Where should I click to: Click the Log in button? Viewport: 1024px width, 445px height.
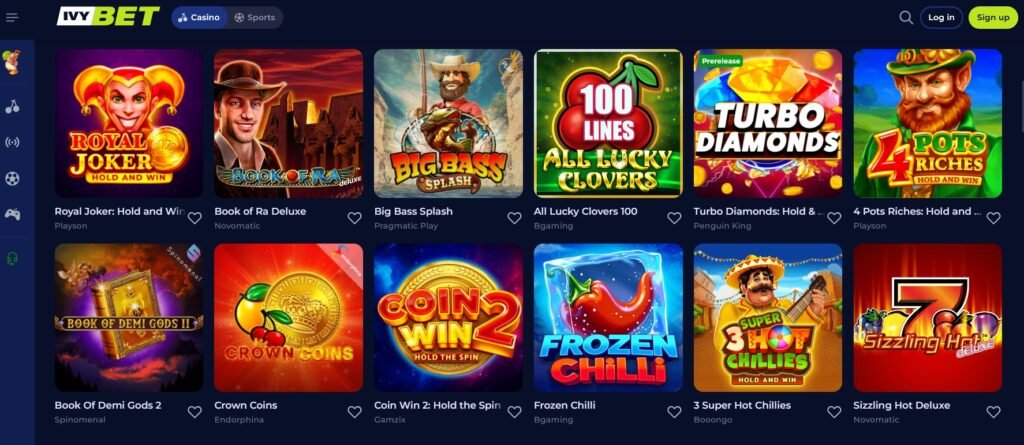[x=941, y=18]
